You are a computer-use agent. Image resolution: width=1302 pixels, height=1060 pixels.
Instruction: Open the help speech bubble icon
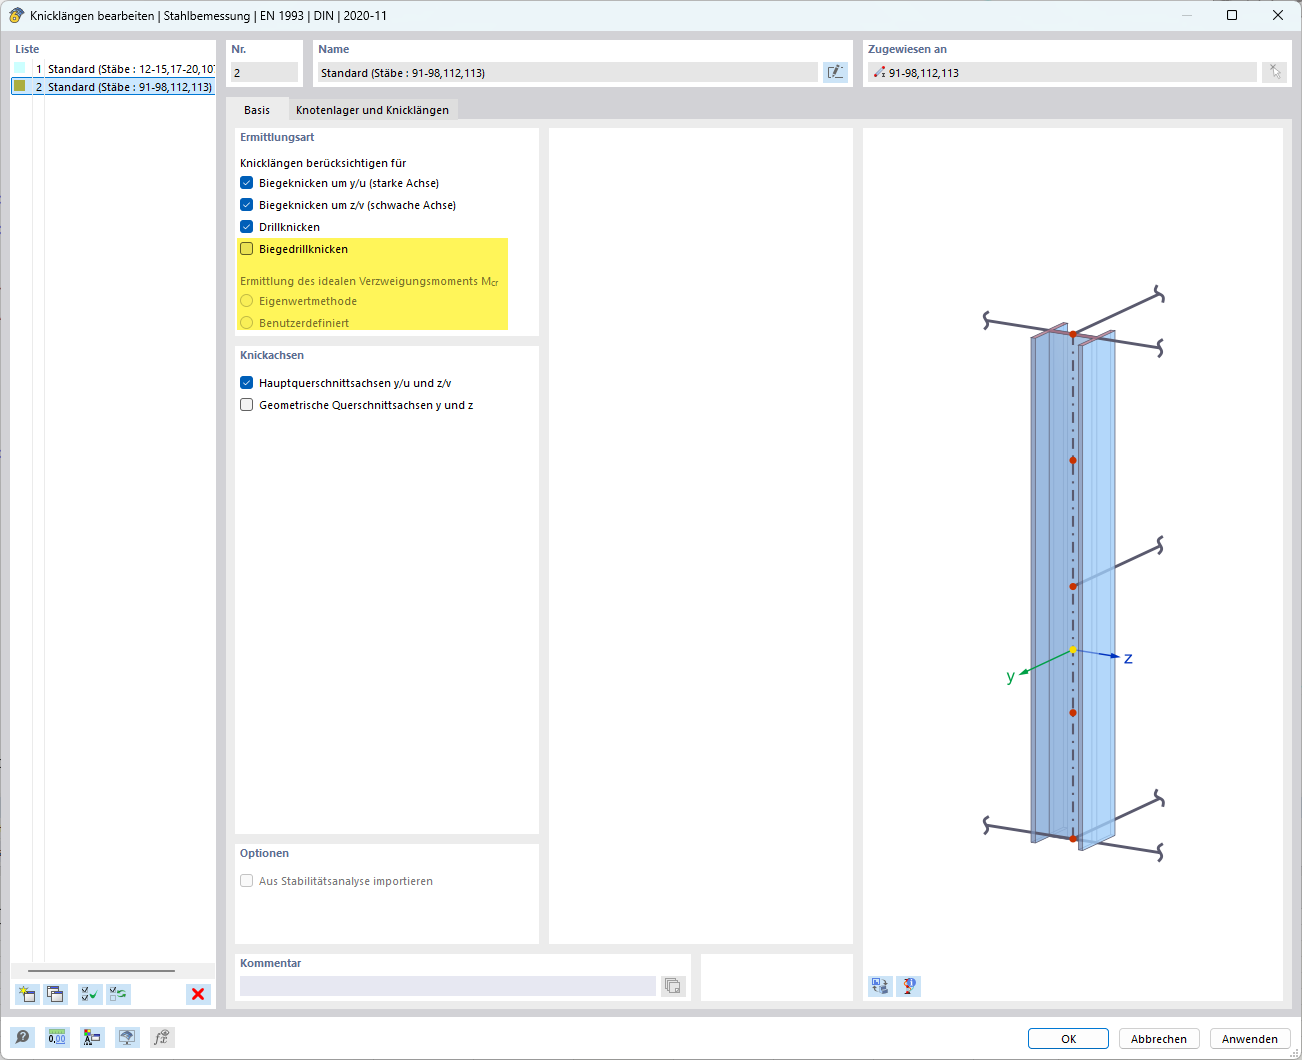point(22,1038)
